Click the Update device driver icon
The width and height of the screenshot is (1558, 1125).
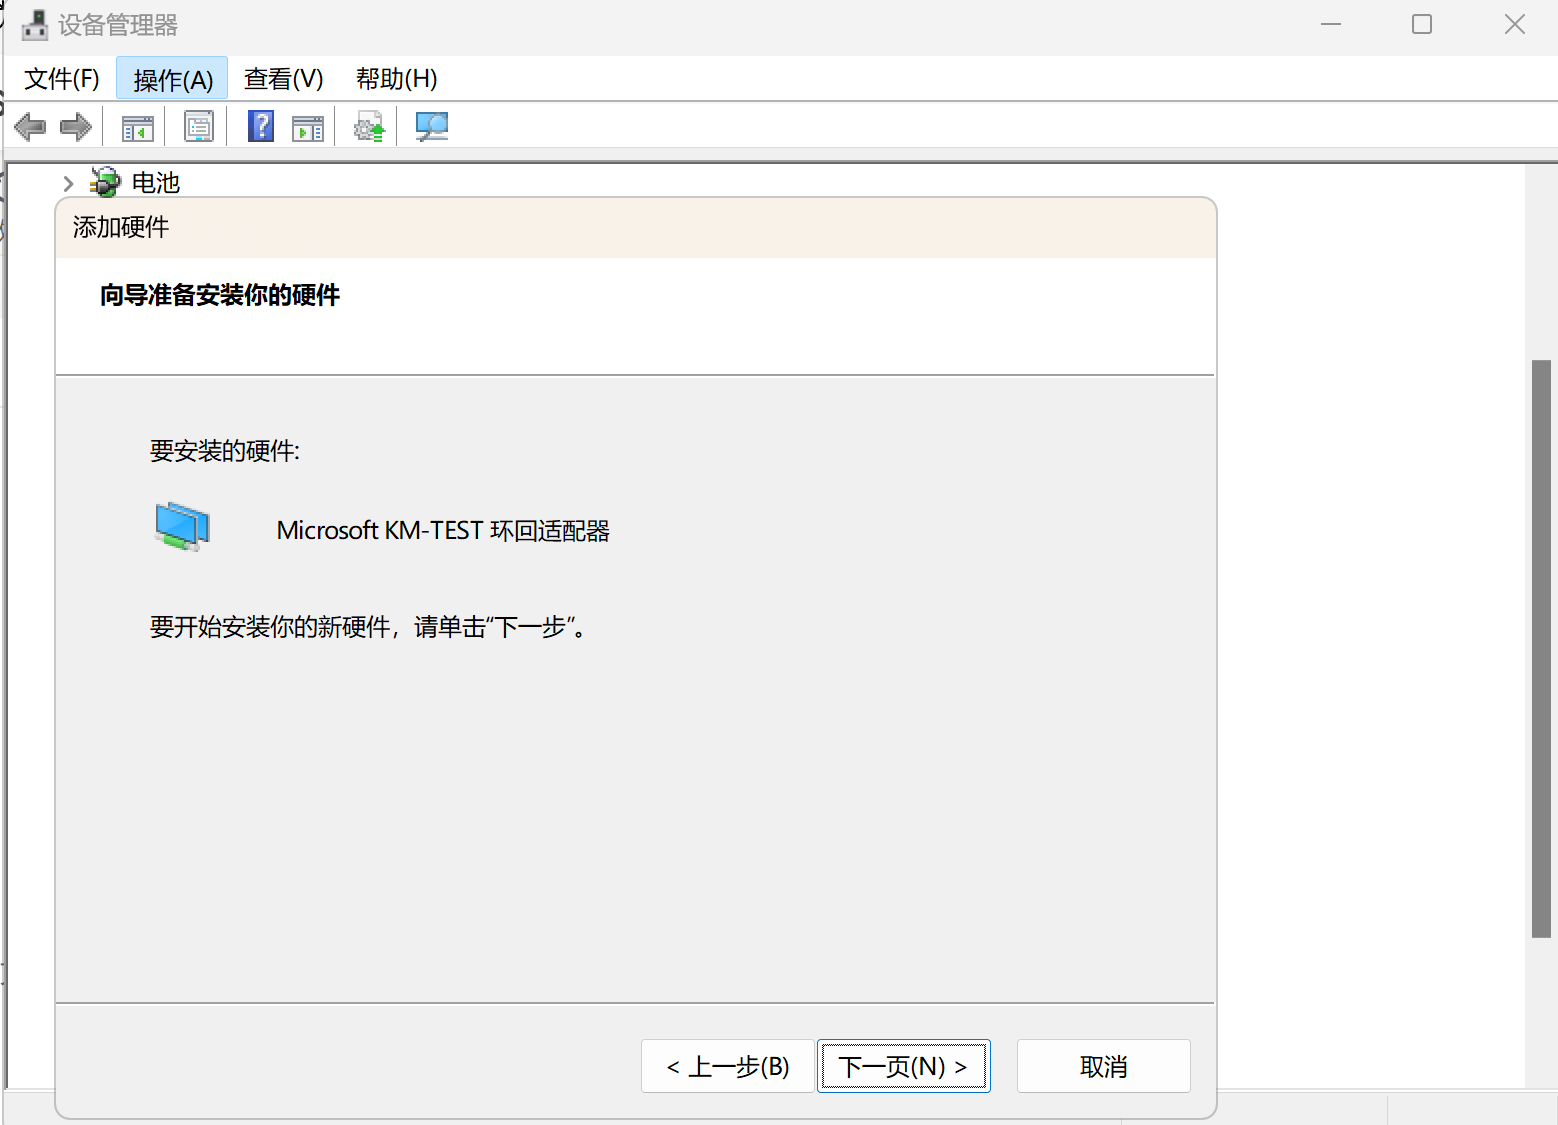click(370, 127)
